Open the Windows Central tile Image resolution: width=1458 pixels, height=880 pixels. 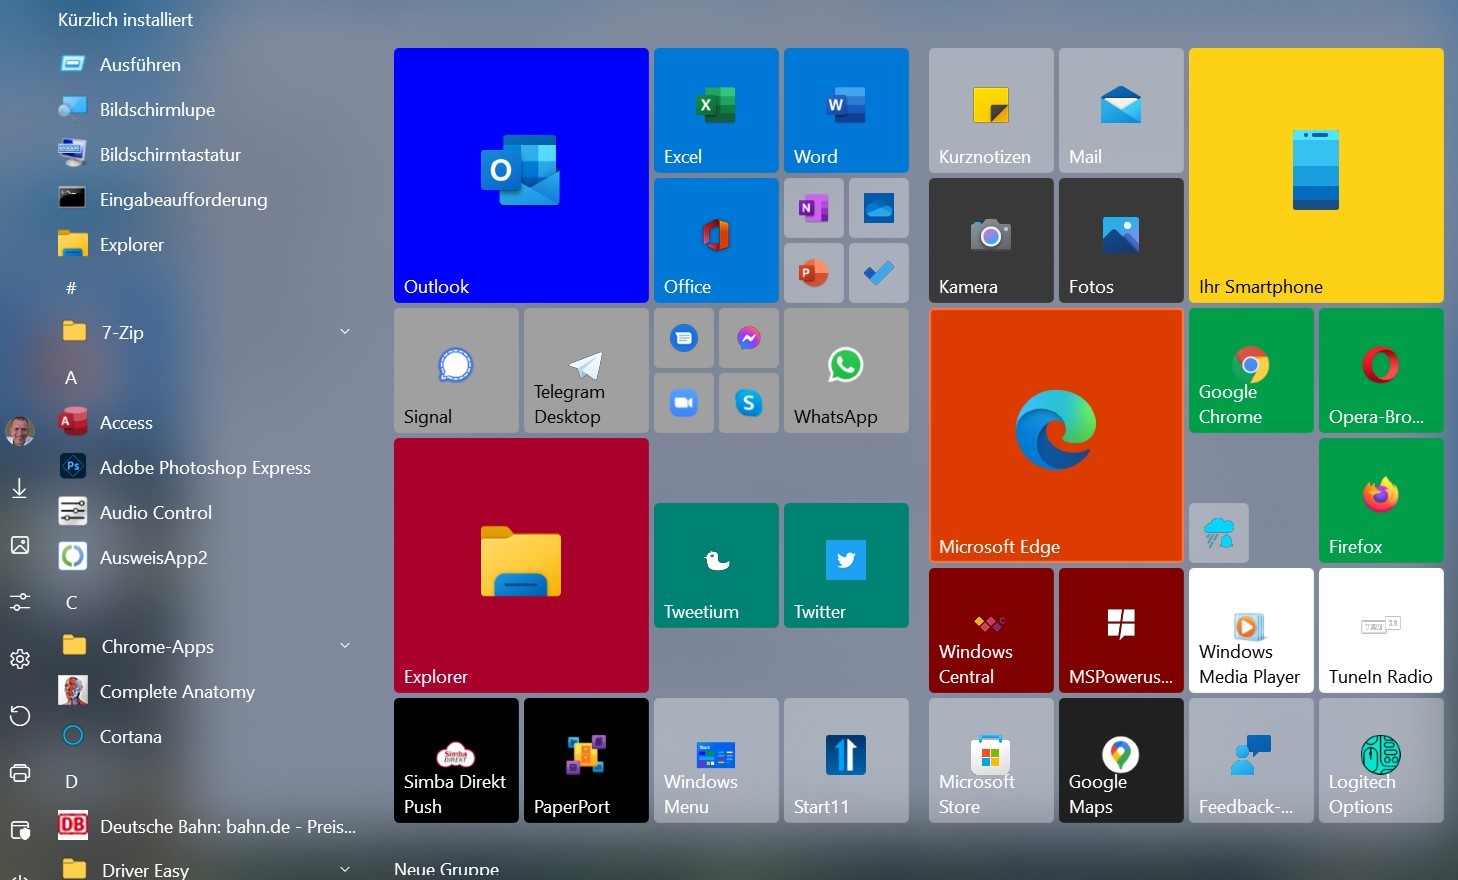click(x=991, y=630)
